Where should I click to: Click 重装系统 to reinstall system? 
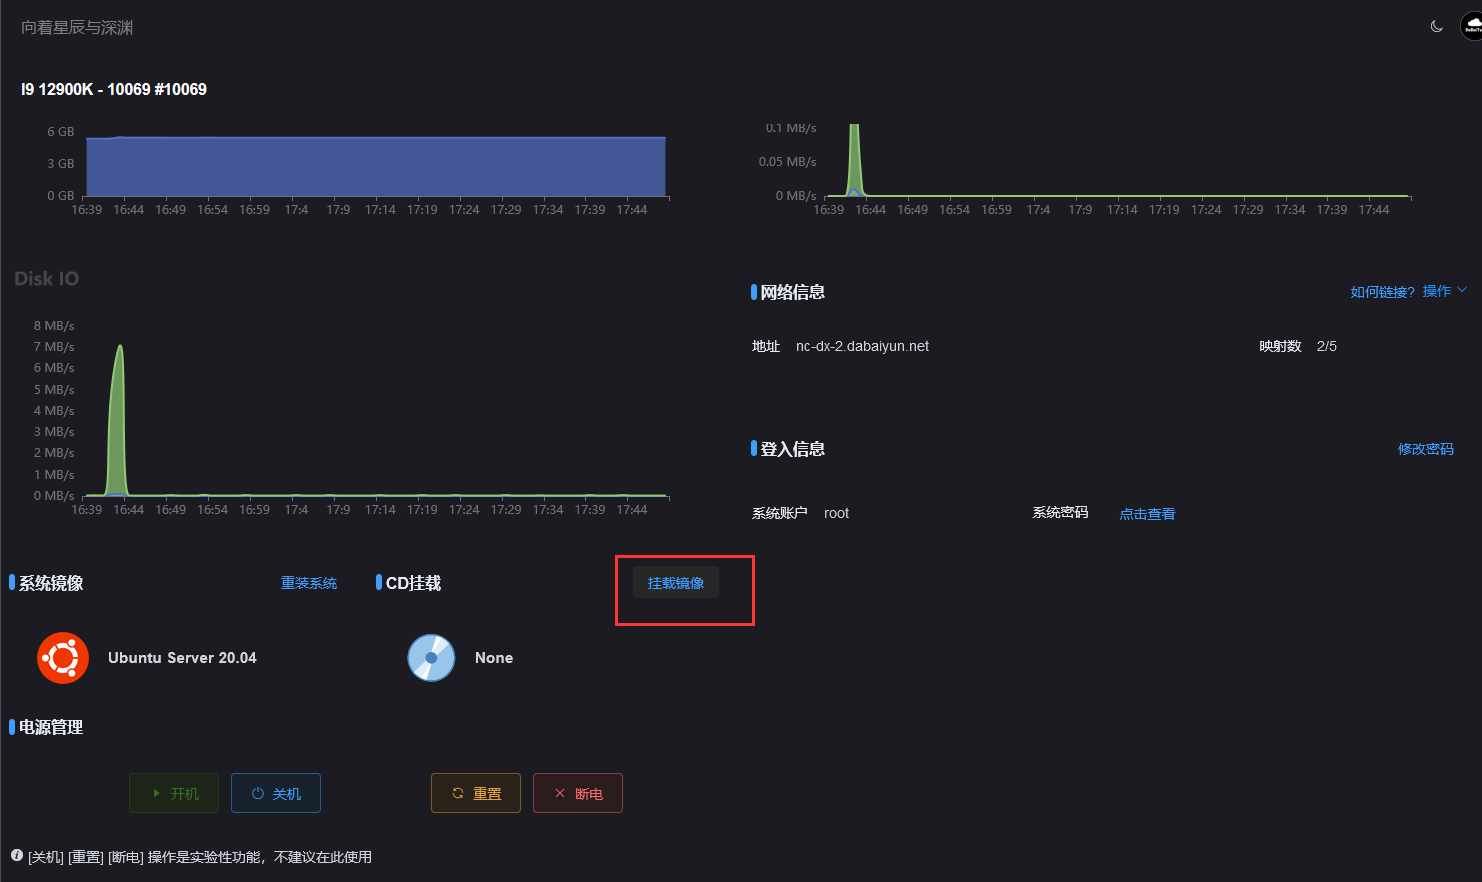309,583
